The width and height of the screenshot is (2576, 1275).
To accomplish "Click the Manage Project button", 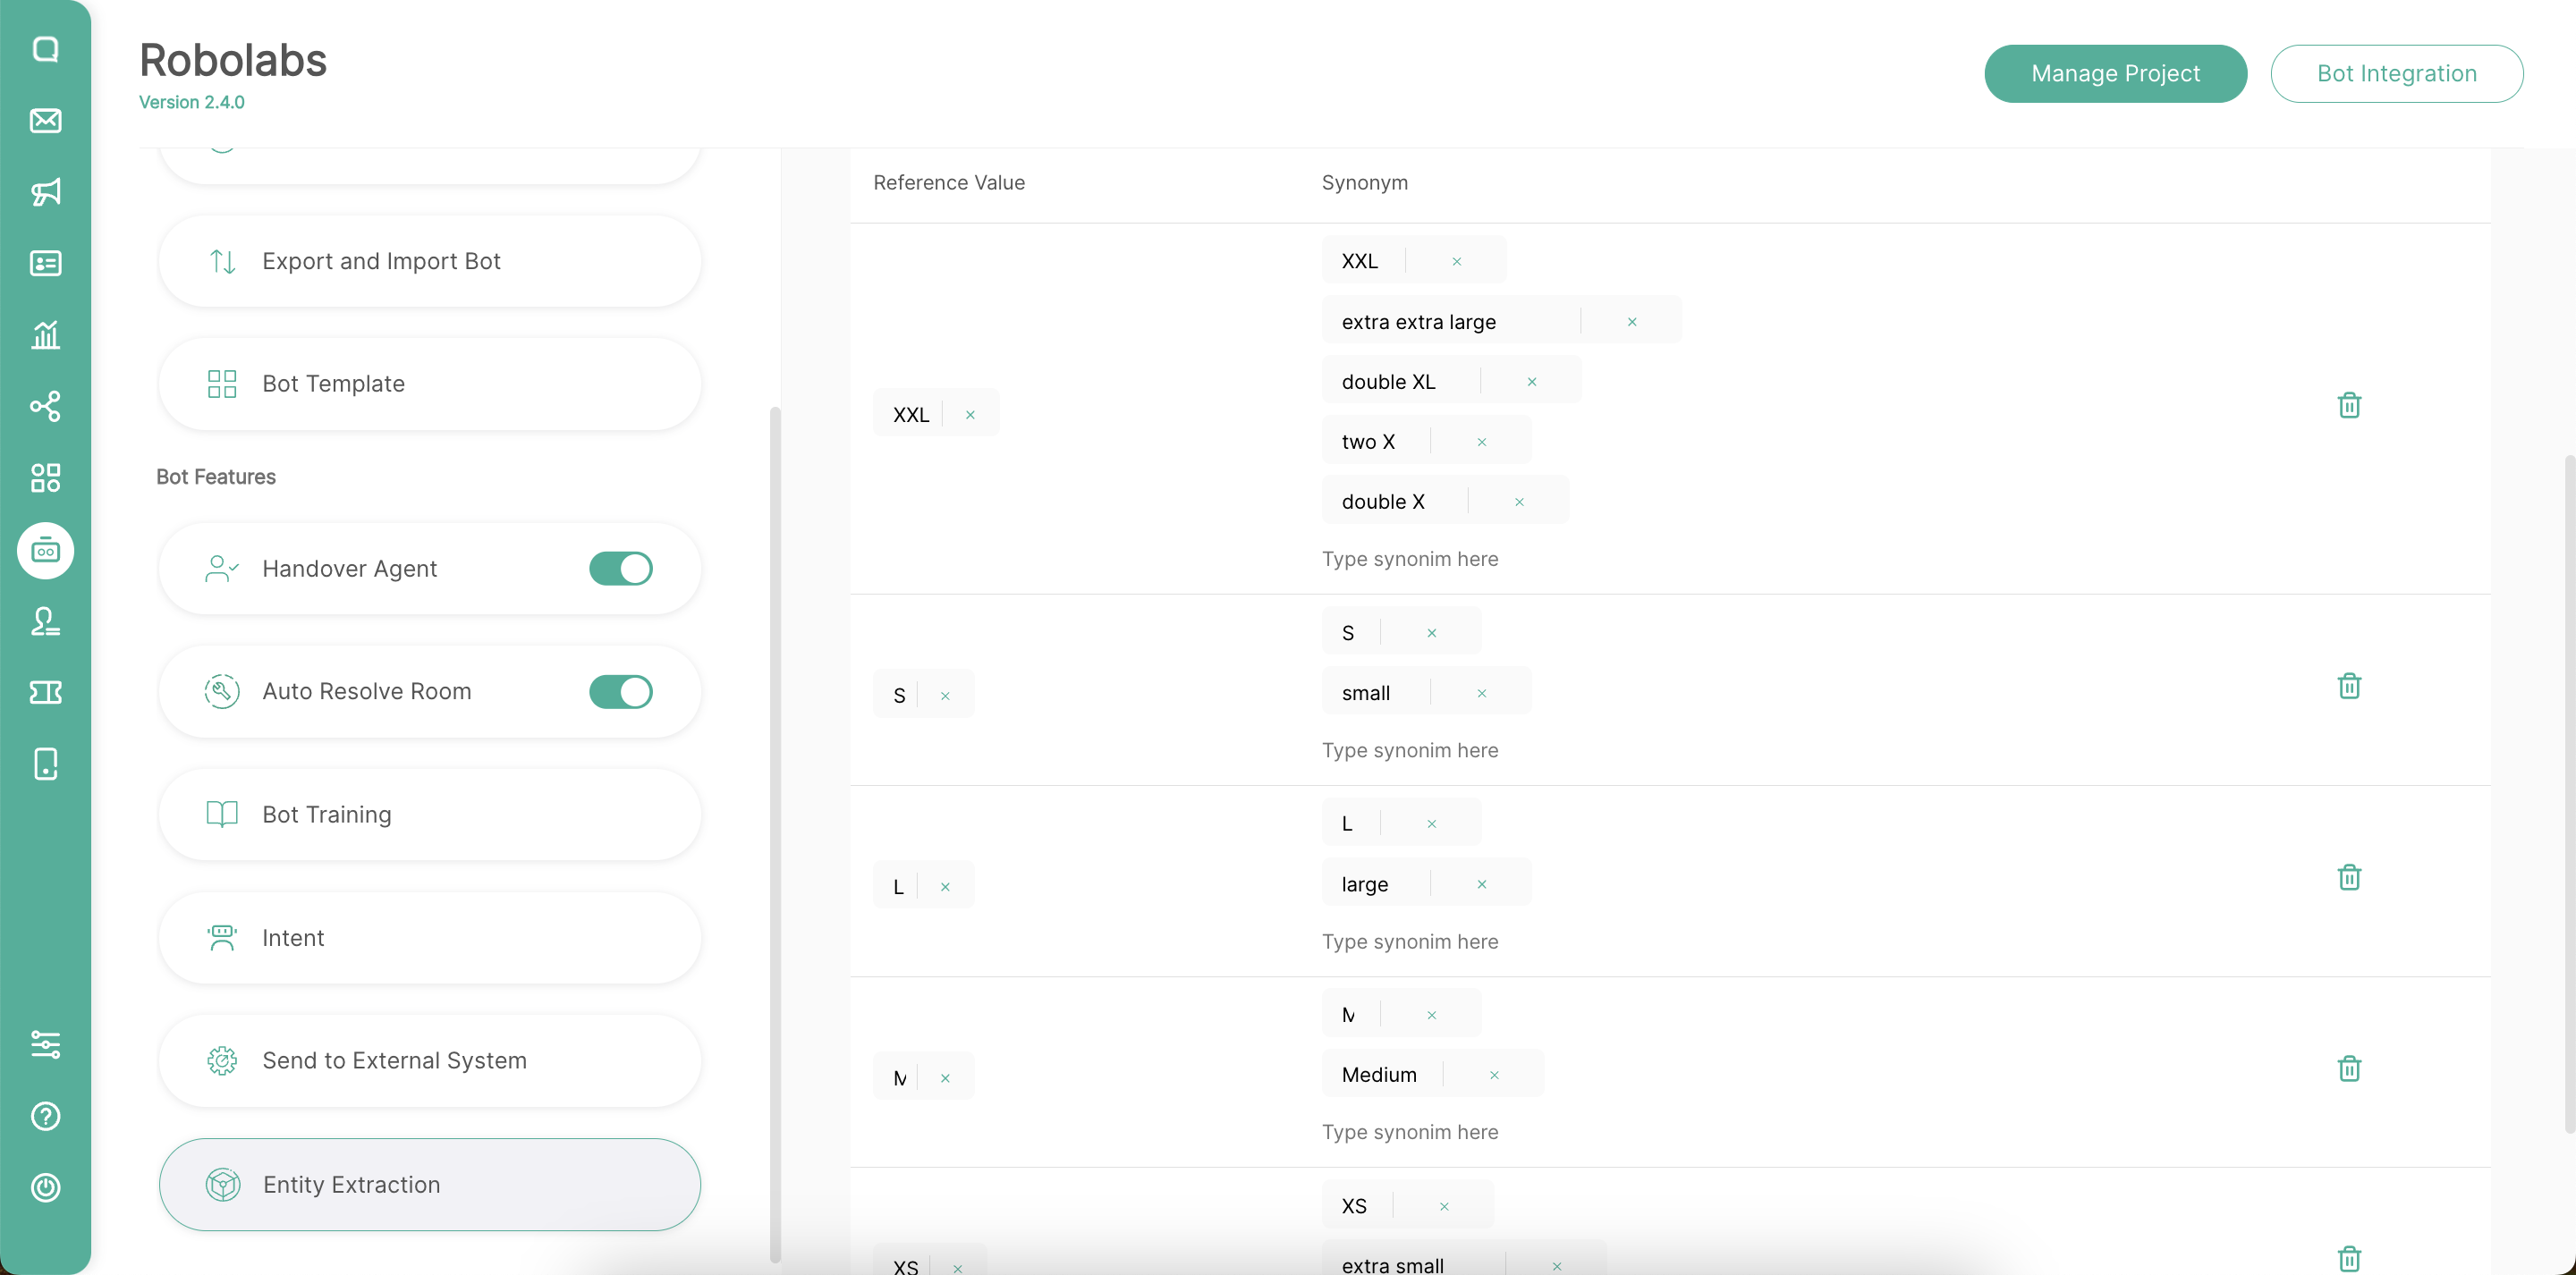I will (x=2115, y=74).
